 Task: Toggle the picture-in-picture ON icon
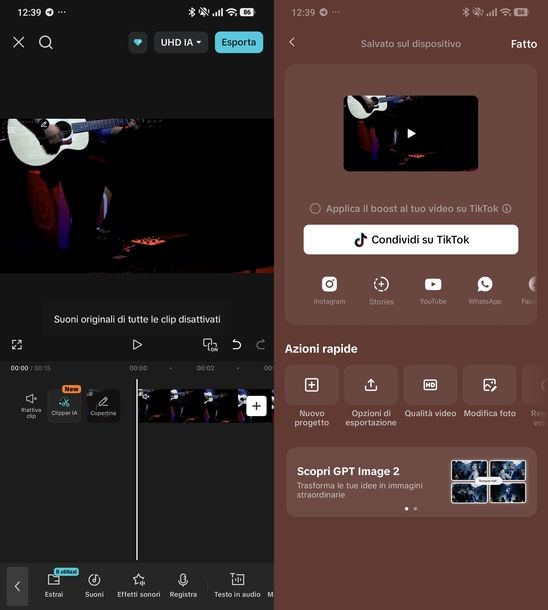210,345
